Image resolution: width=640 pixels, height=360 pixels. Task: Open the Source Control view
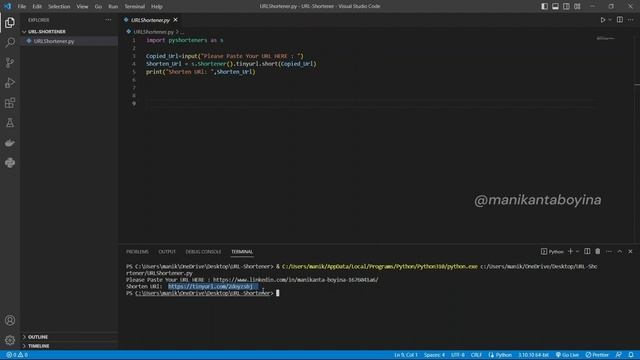(10, 62)
